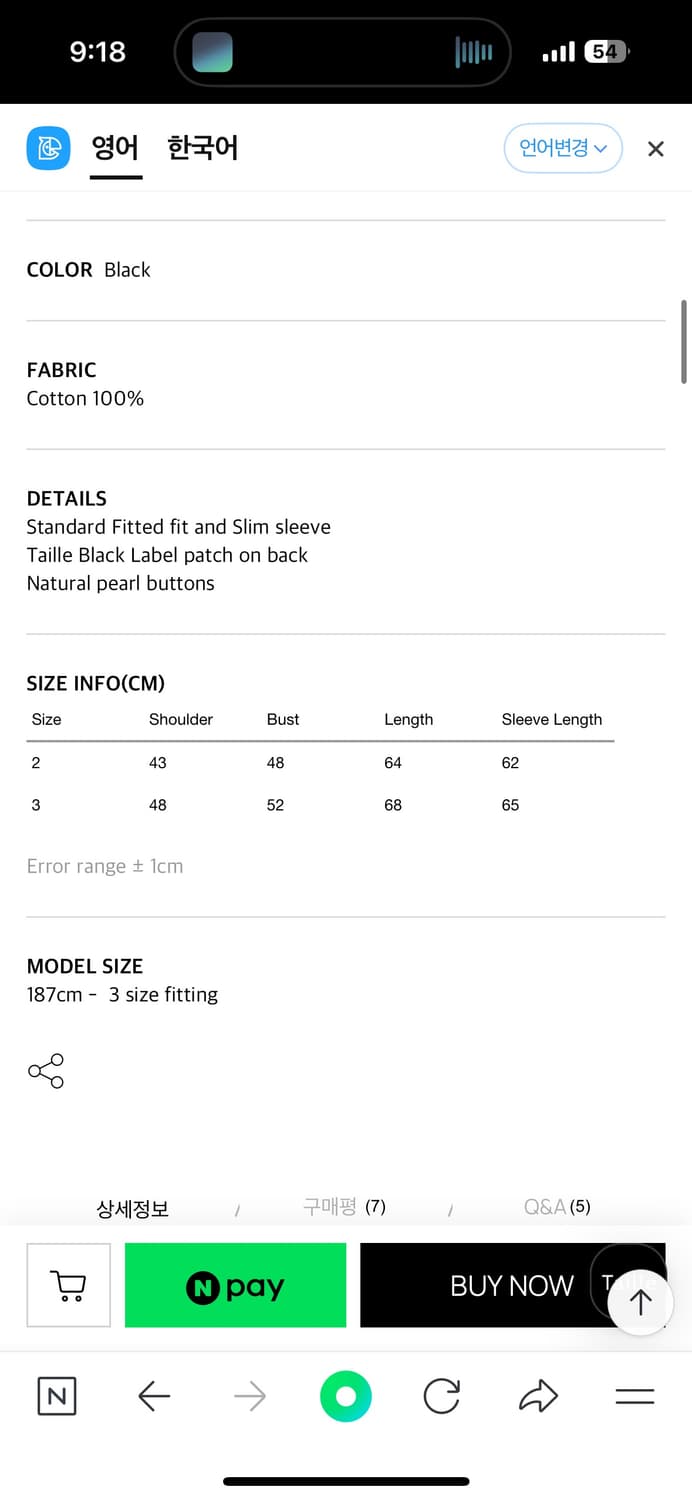Screen dimensions: 692x1500
Task: Tap the share icon below model size
Action: (x=46, y=1071)
